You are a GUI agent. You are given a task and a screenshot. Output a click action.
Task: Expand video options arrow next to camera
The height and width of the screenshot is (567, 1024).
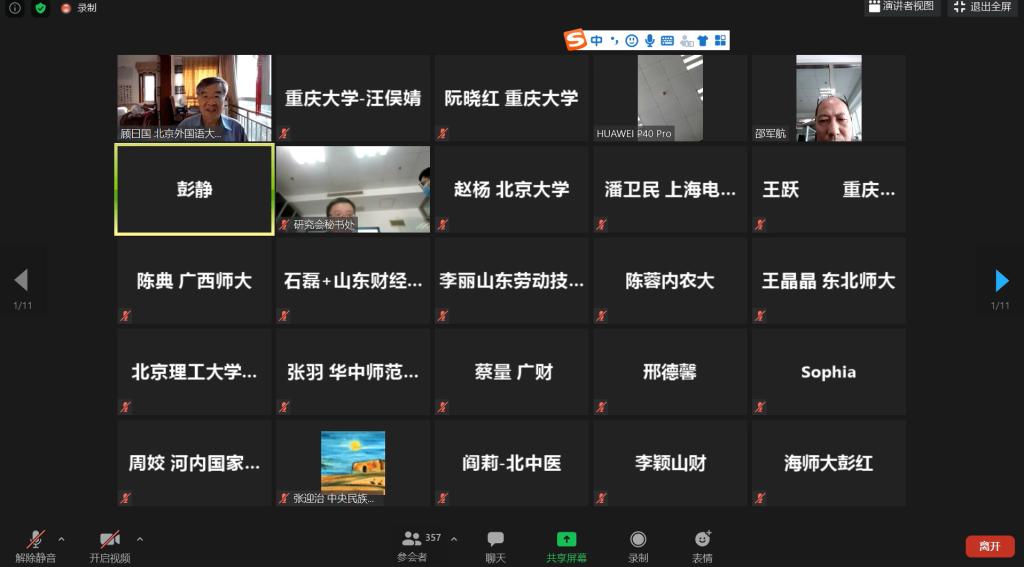point(140,539)
